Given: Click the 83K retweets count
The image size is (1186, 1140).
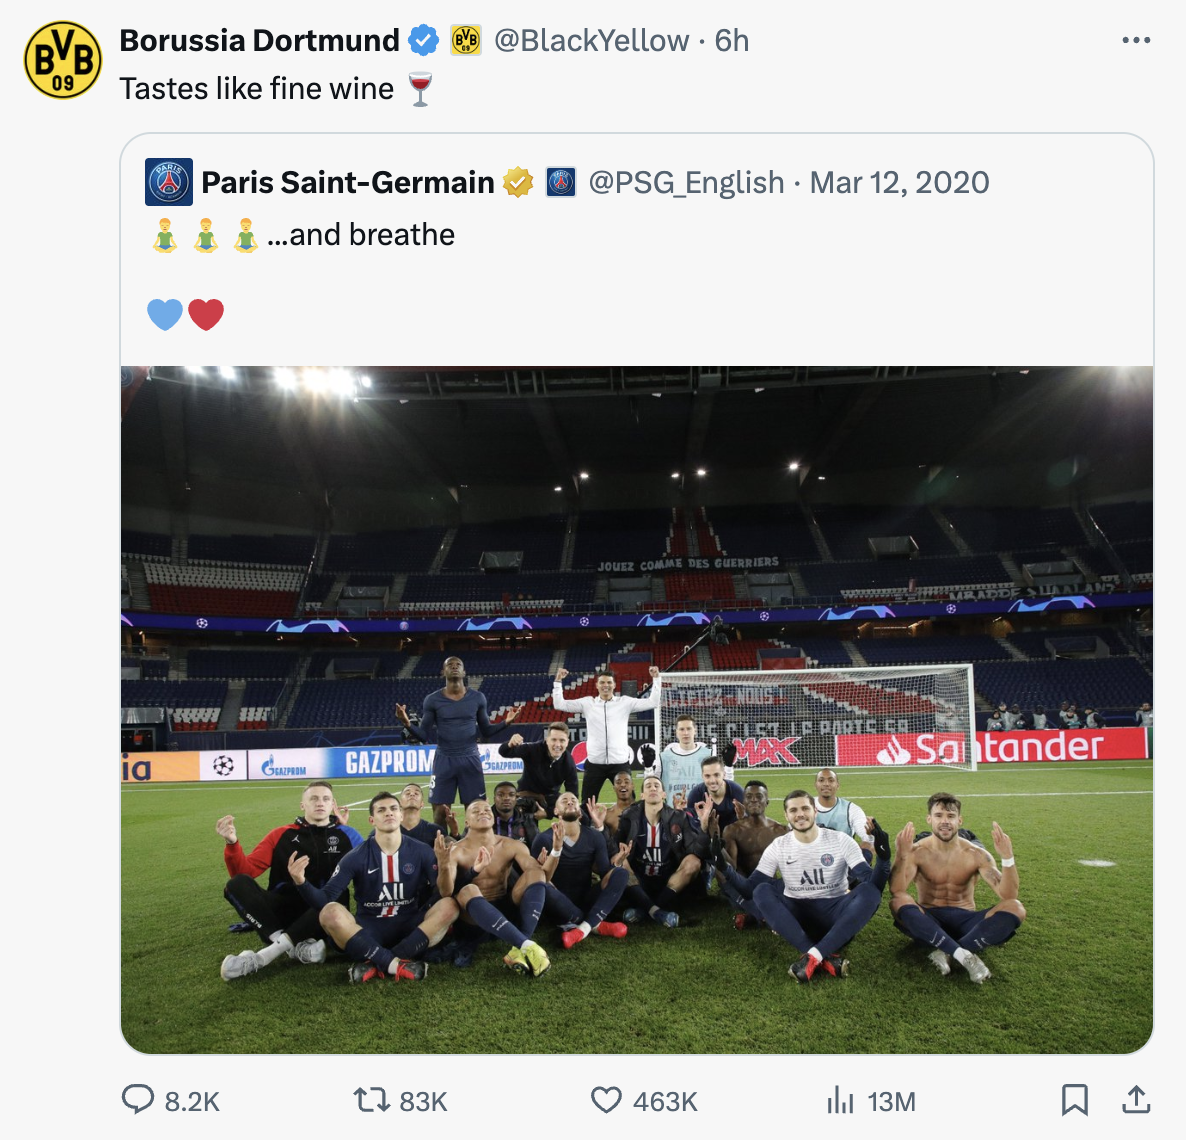Looking at the screenshot, I should [421, 1102].
